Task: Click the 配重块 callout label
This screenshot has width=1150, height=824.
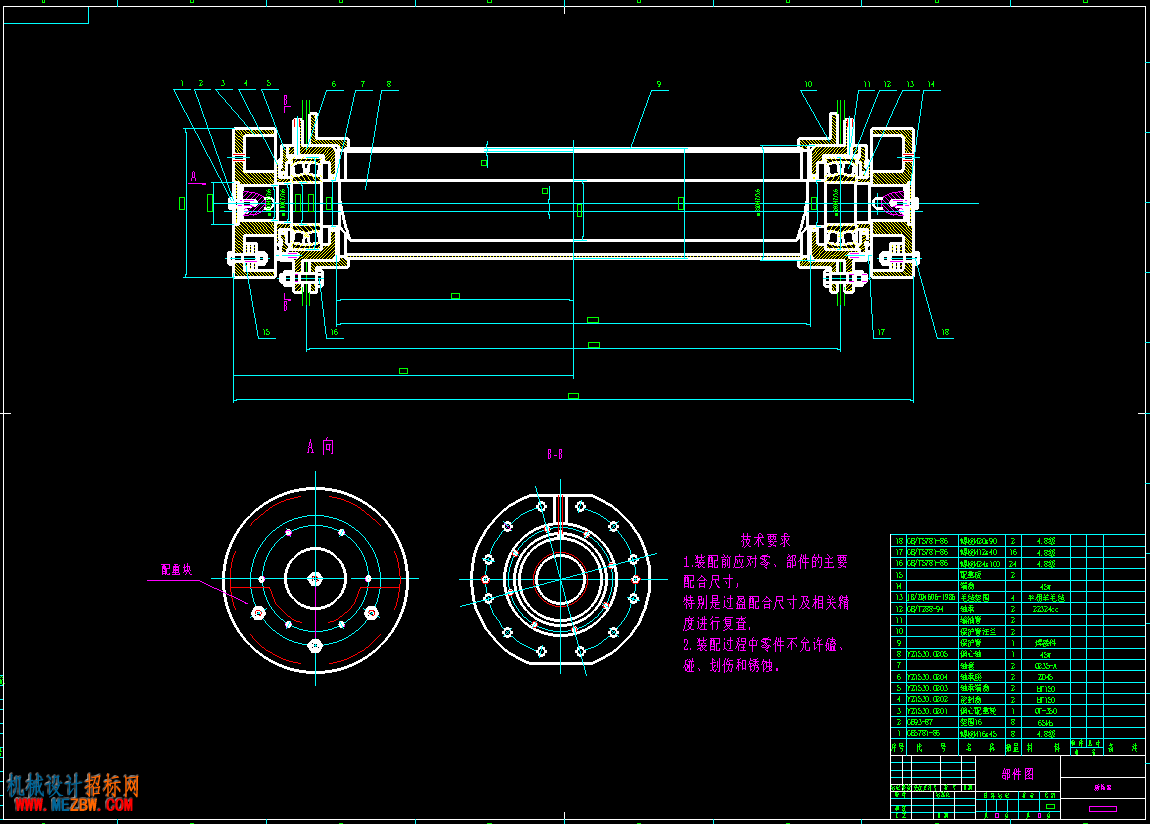Action: point(177,570)
